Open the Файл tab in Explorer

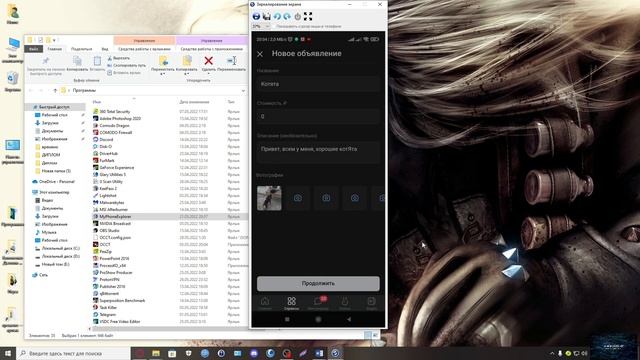33,49
